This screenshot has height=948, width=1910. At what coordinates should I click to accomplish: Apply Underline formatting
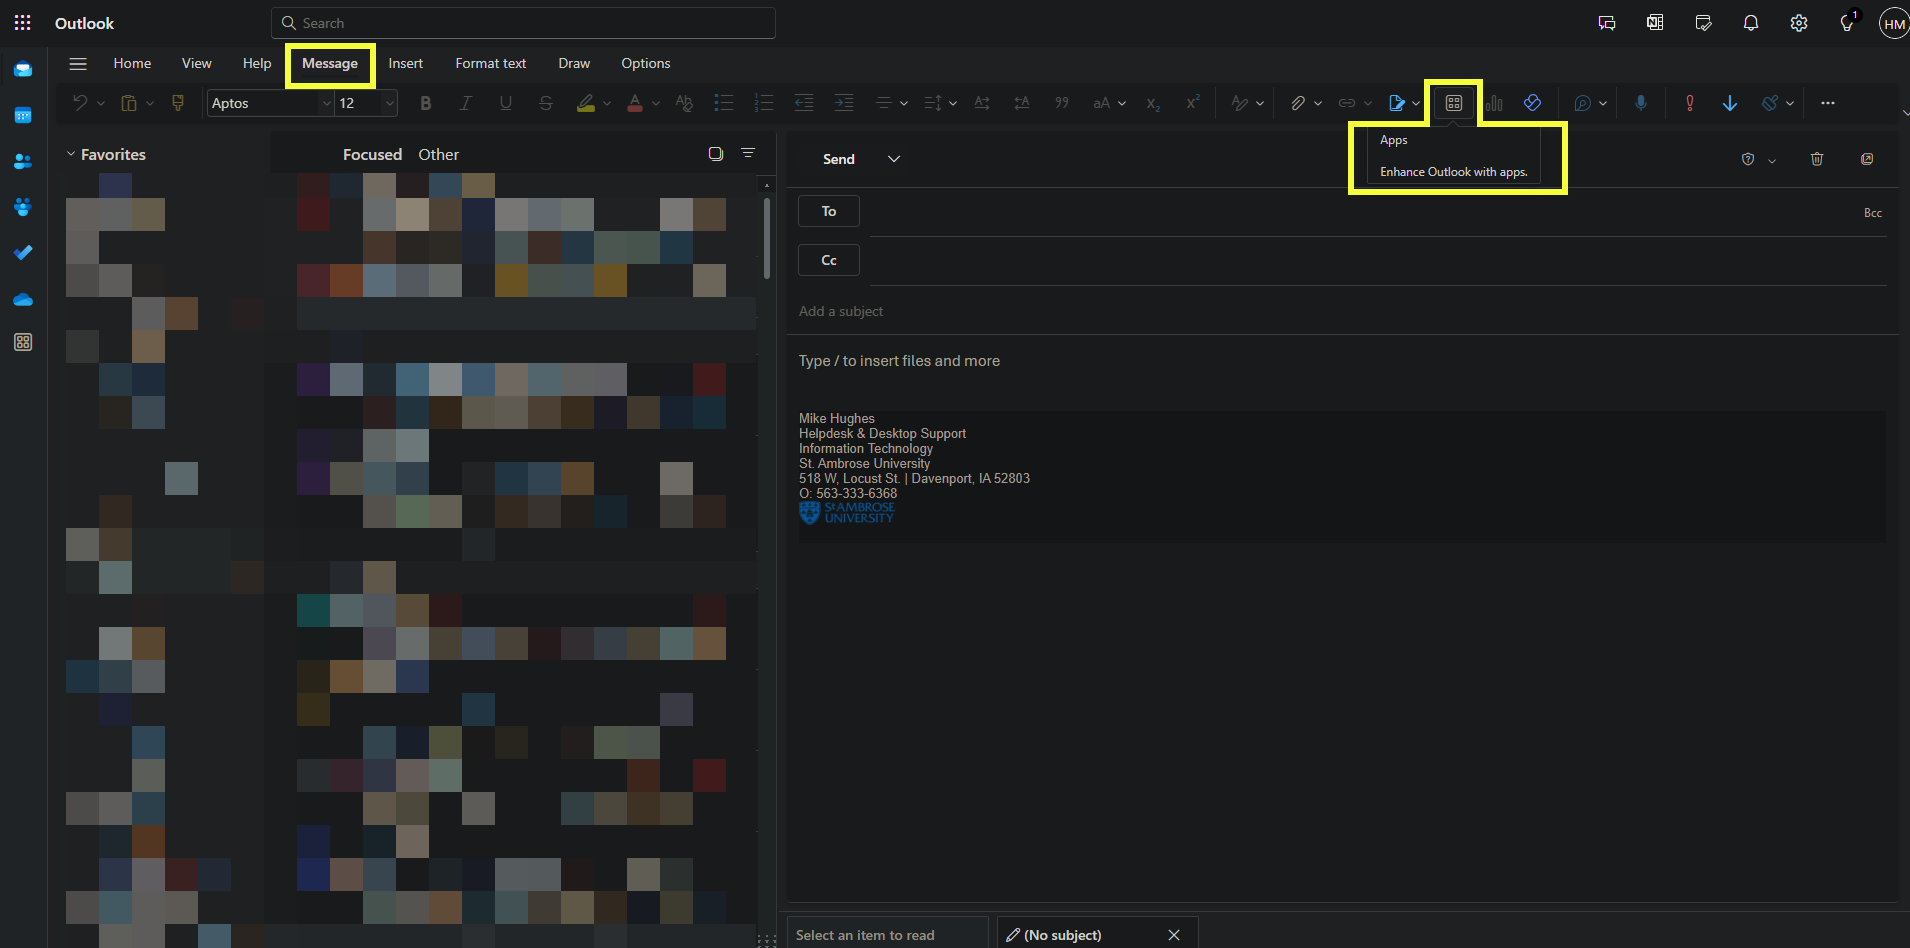[505, 103]
